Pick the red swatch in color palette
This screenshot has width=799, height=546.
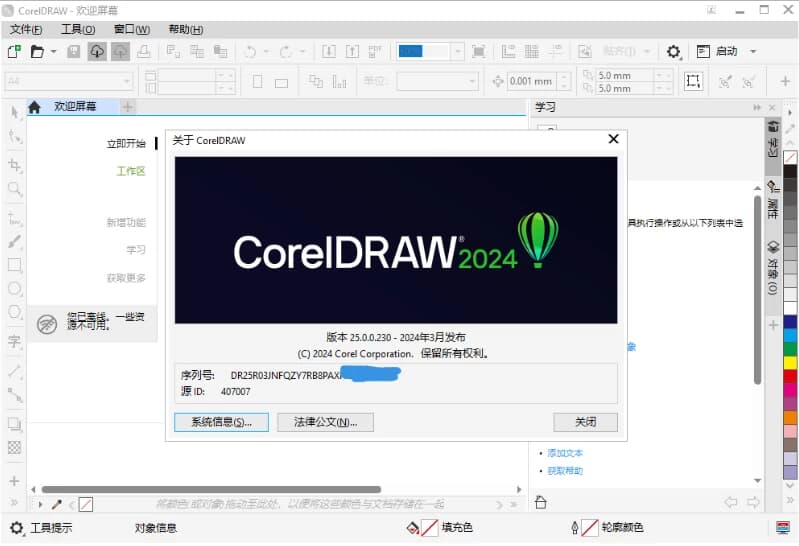(x=790, y=376)
